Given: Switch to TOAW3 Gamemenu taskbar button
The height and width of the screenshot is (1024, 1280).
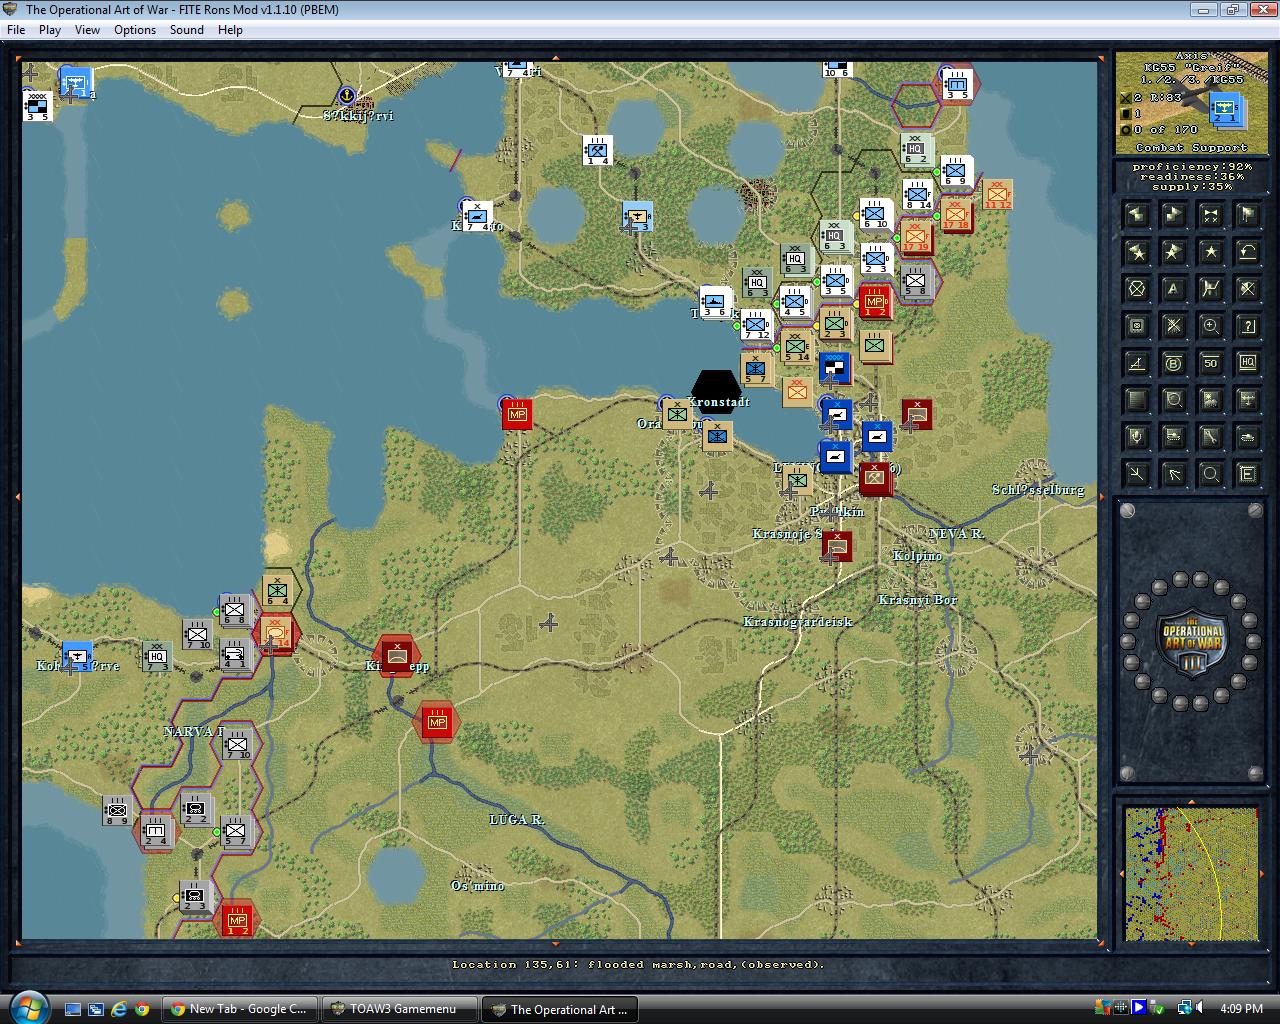Looking at the screenshot, I should (400, 1009).
